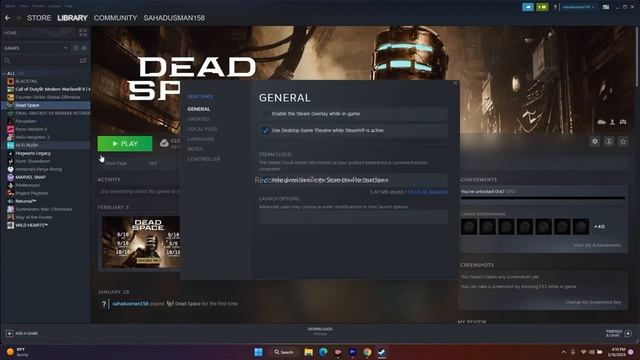This screenshot has width=640, height=360.
Task: Click the ready-to-play filter icon beside GAMES
Action: [84, 48]
